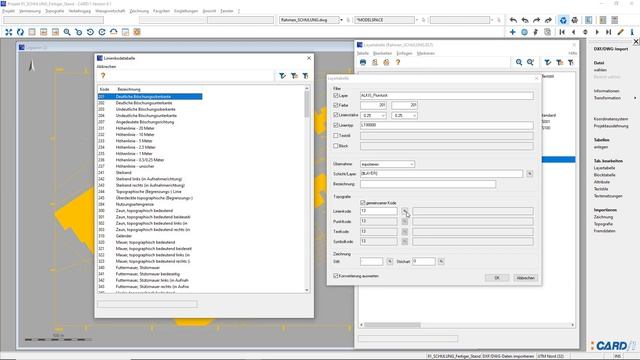Viewport: 640px width, 360px height.
Task: Select row 310 Geländer in code list
Action: point(150,236)
